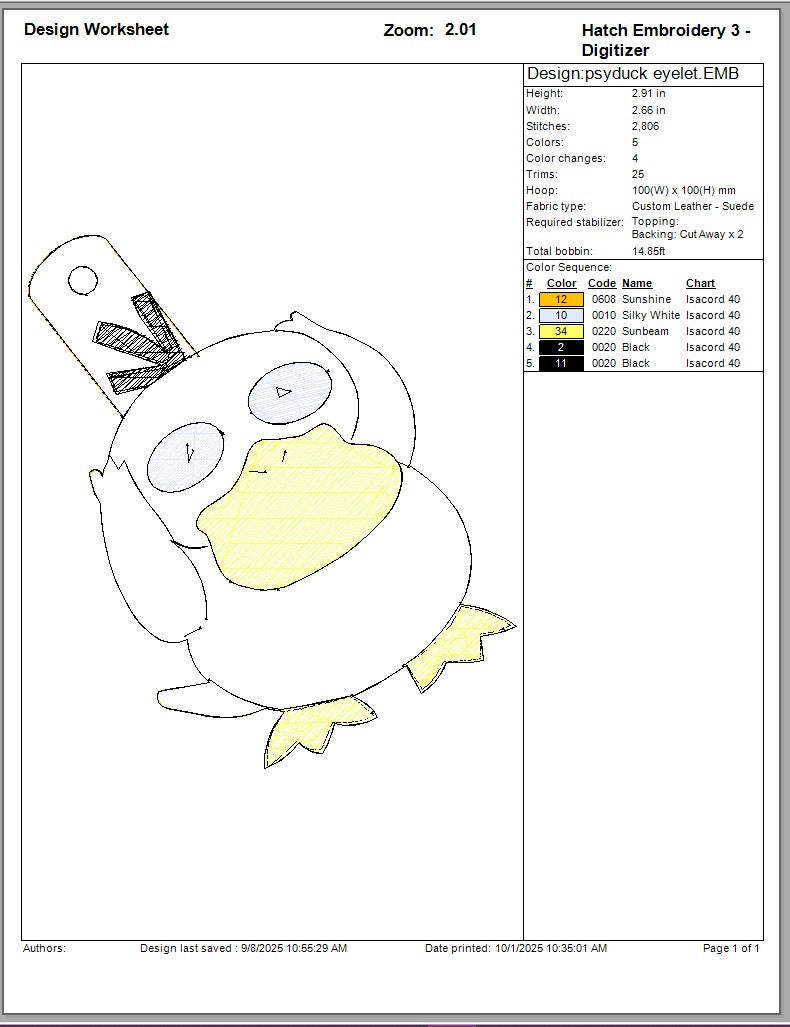
Task: Click the Black swatch numbered 2
Action: point(561,347)
